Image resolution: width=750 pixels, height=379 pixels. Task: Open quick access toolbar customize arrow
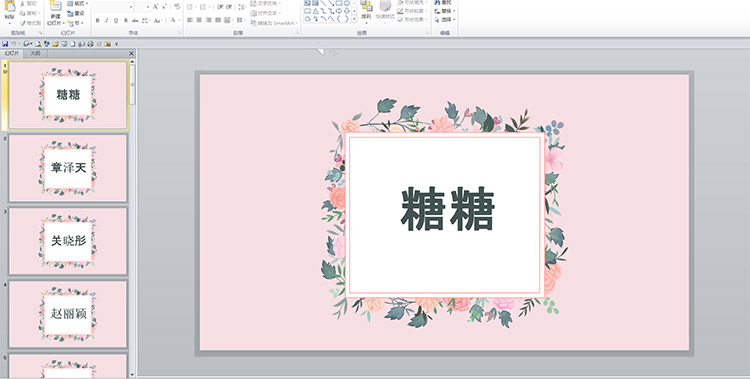click(117, 44)
